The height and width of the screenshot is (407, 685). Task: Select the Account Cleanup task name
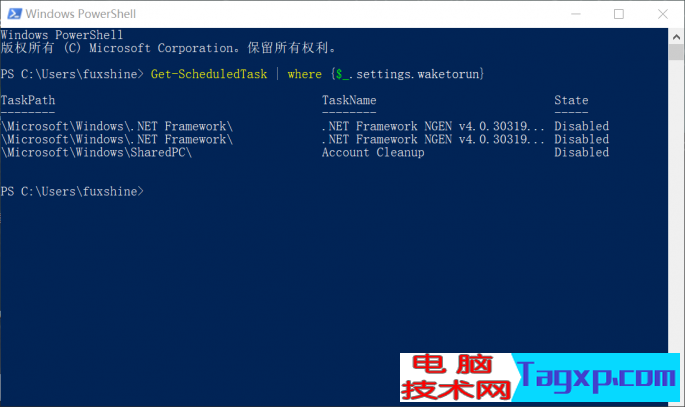(373, 153)
